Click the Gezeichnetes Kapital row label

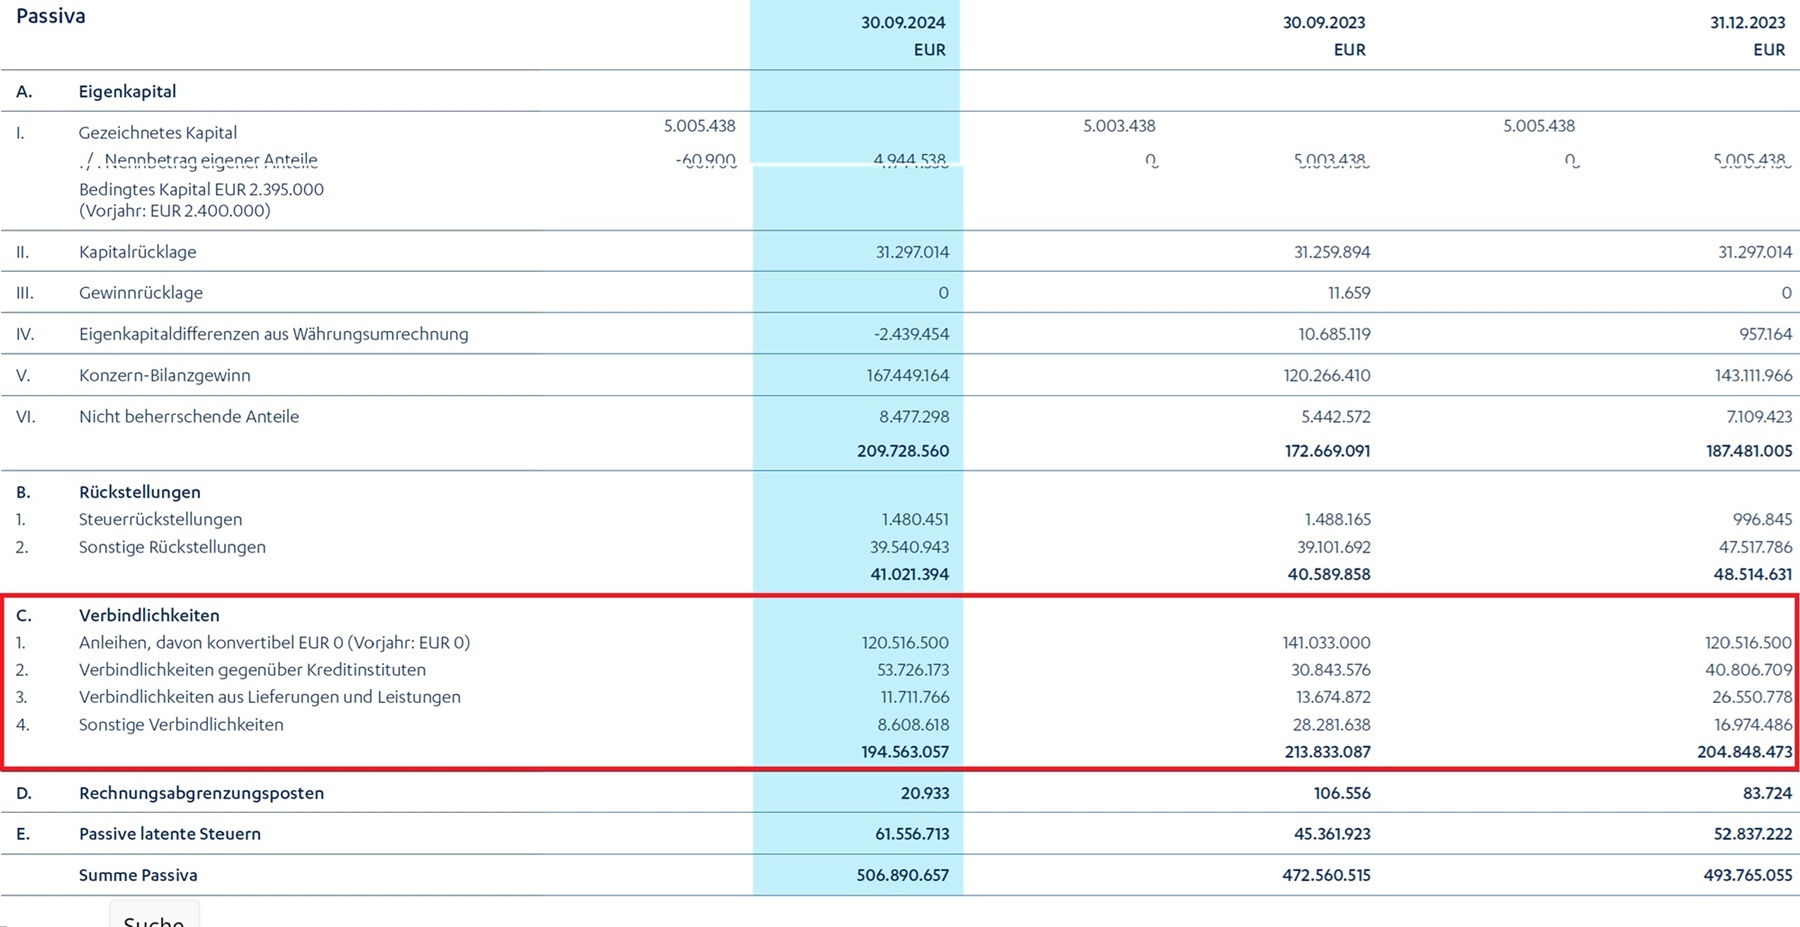point(158,132)
